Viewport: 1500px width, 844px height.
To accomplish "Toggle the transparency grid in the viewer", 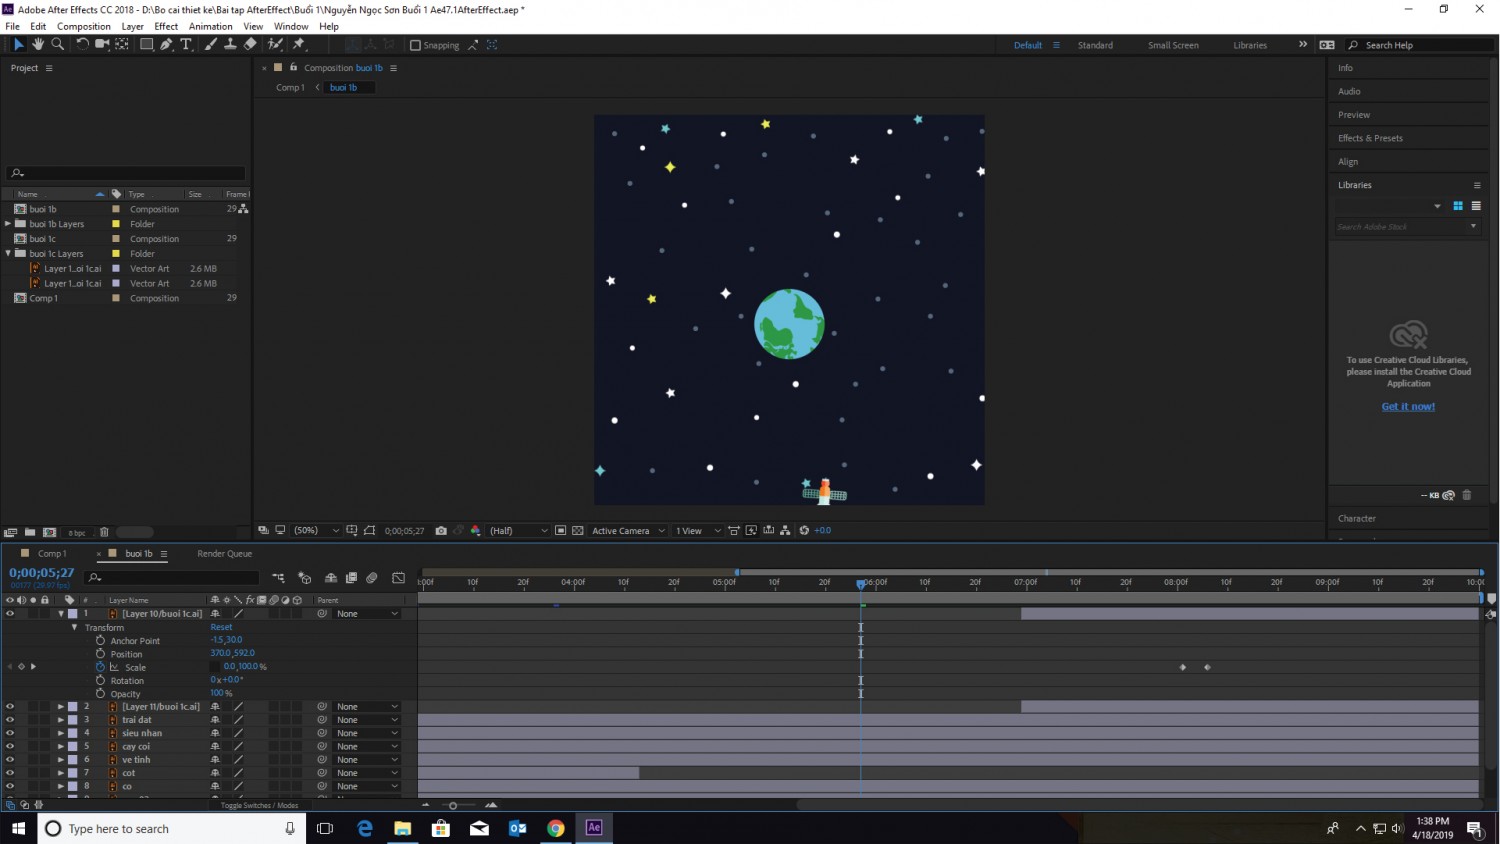I will point(577,531).
